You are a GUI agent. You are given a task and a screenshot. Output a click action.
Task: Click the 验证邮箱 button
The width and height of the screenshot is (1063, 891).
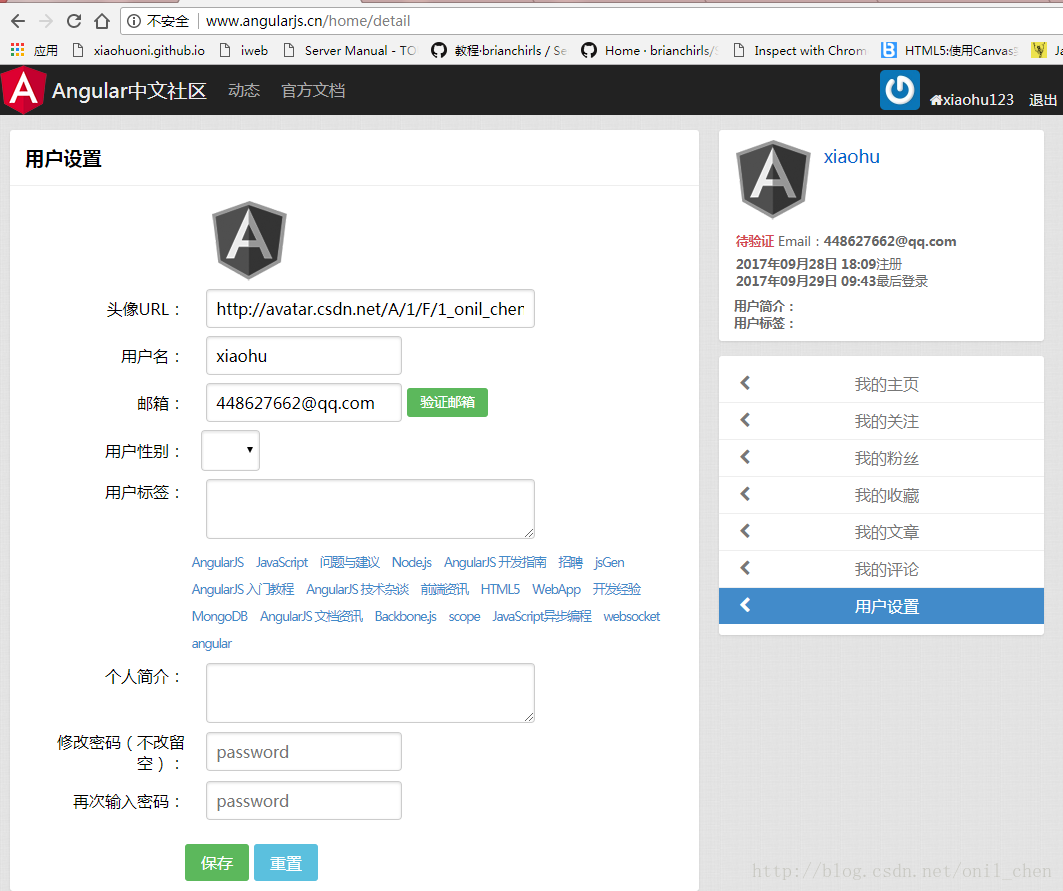click(447, 402)
